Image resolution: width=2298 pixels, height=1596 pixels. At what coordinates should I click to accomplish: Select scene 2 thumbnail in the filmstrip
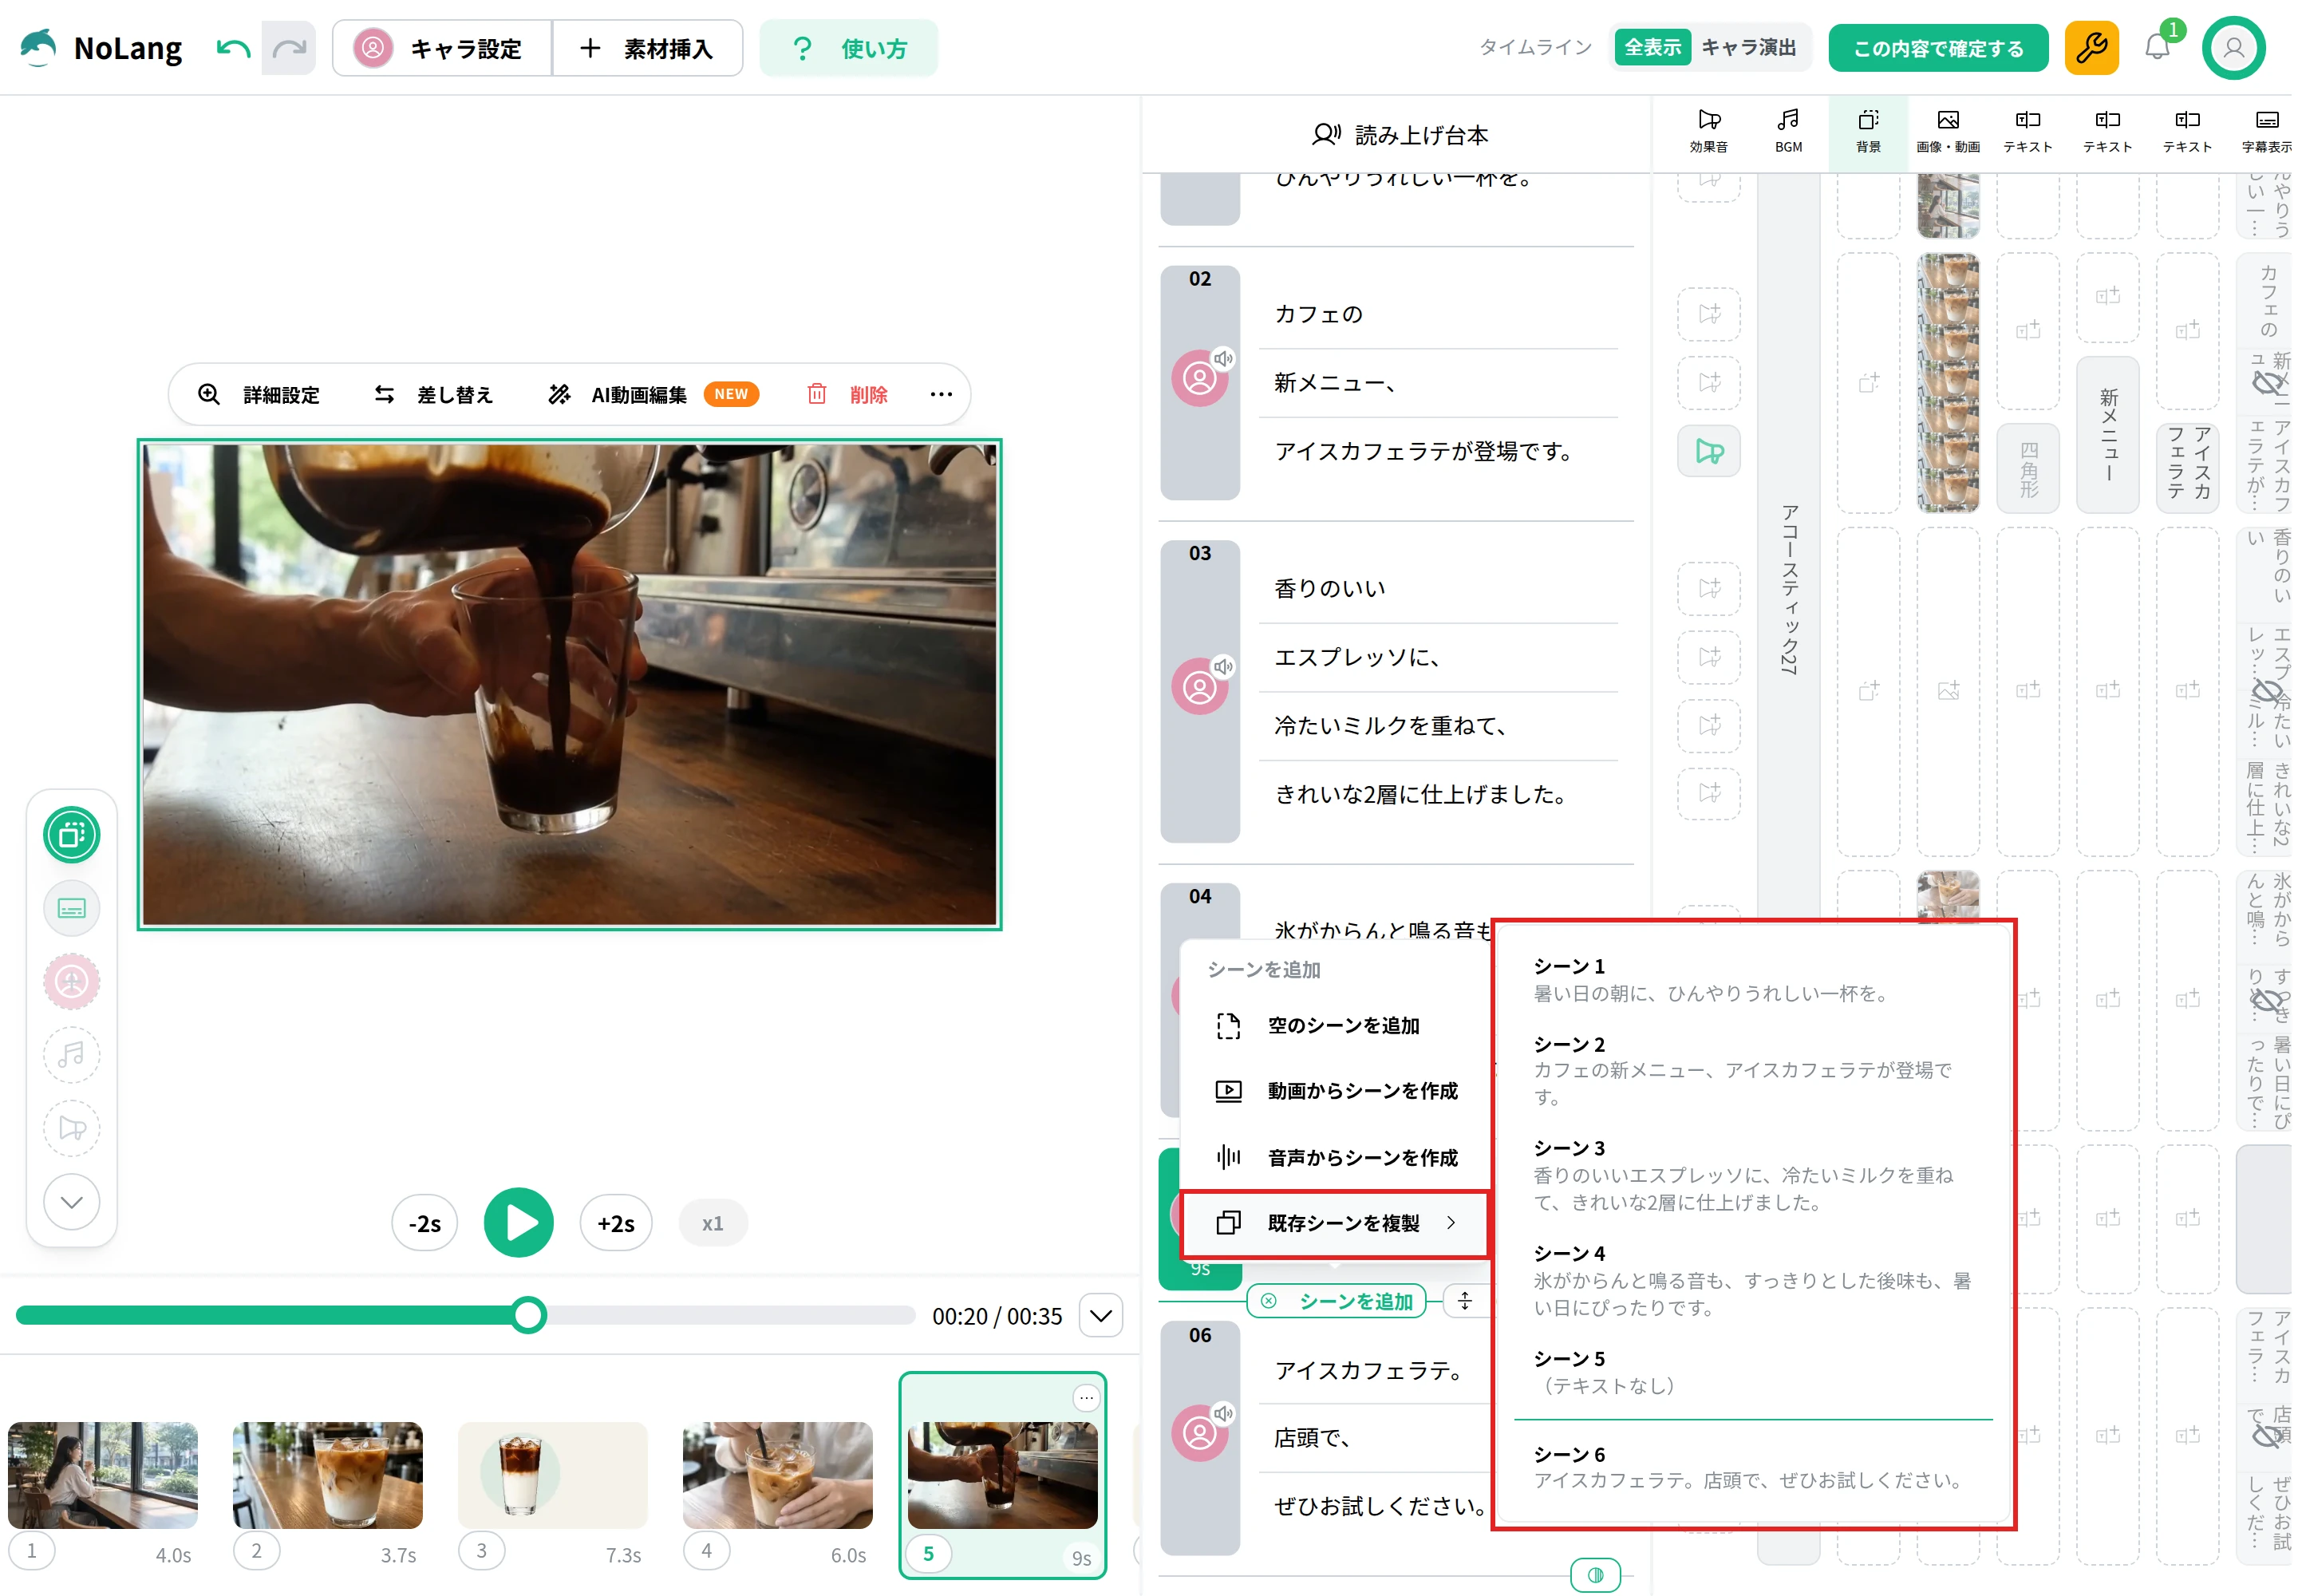[327, 1476]
